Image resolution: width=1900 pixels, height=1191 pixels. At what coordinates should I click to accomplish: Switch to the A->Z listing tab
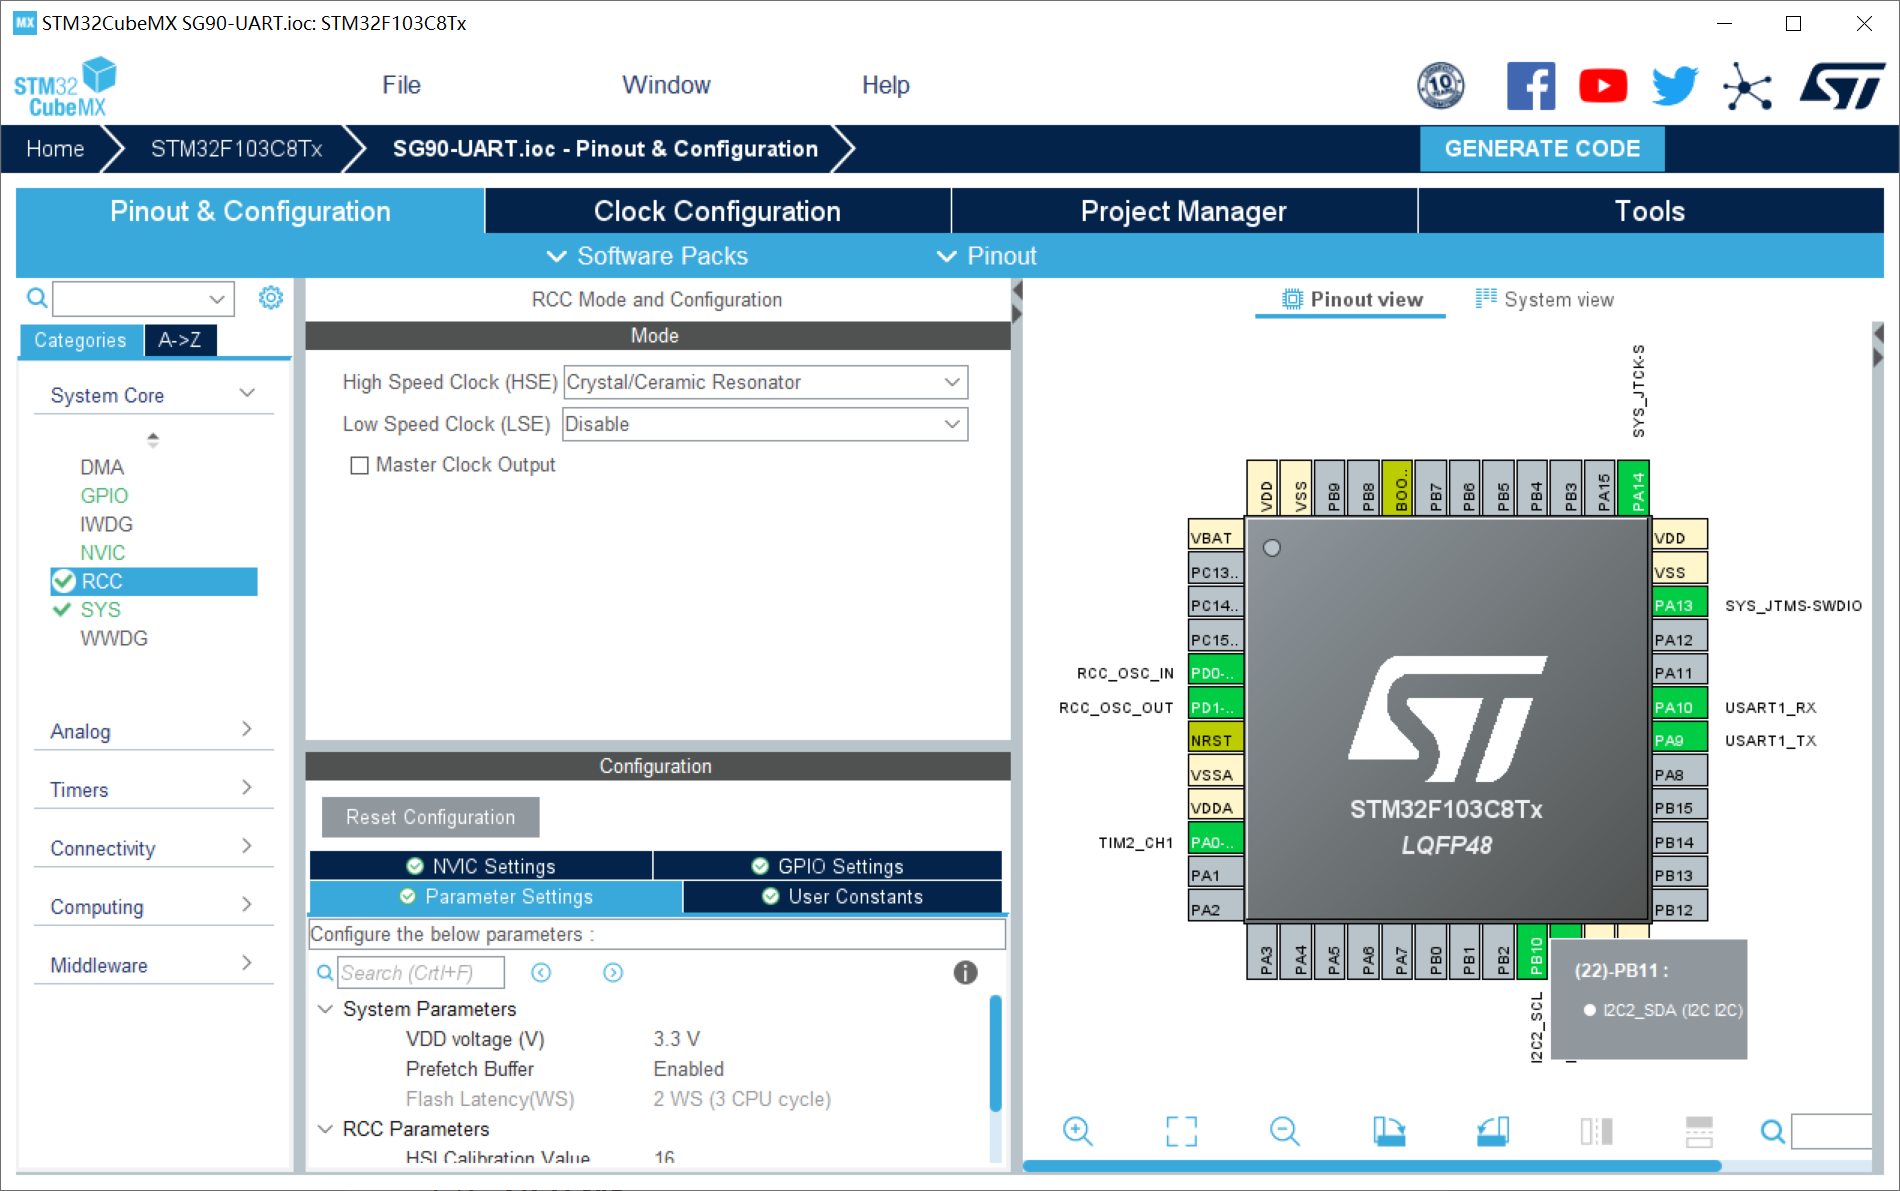(180, 340)
